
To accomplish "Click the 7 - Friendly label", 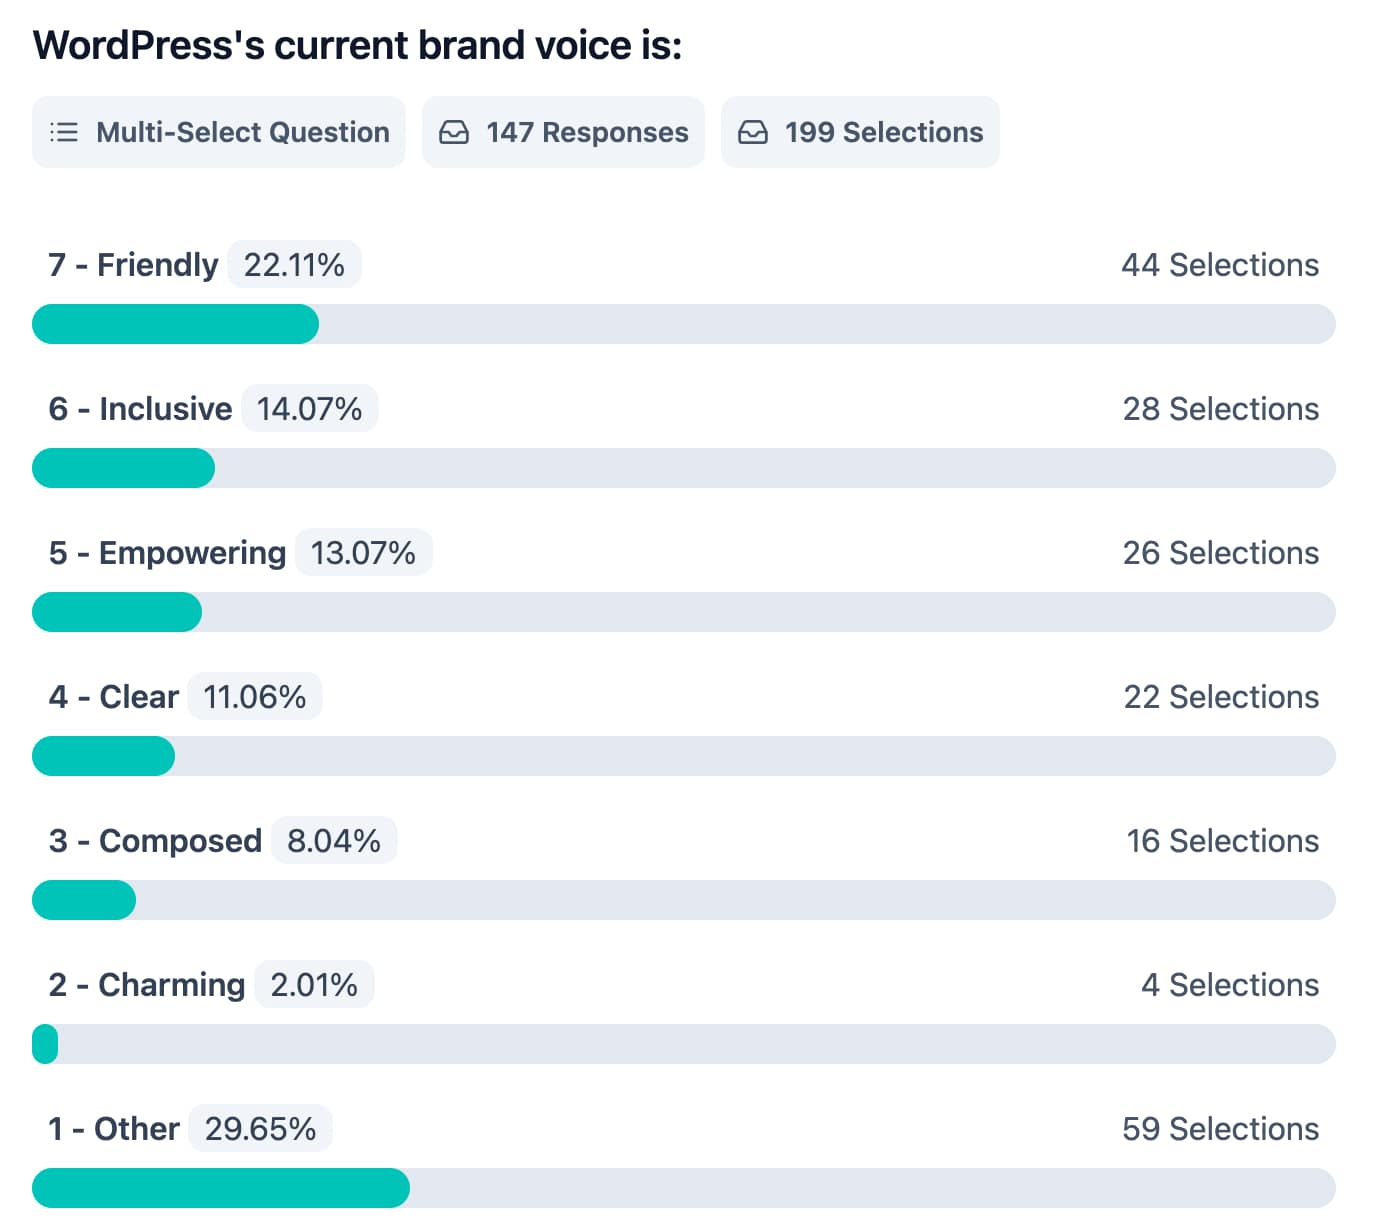I will pyautogui.click(x=133, y=265).
